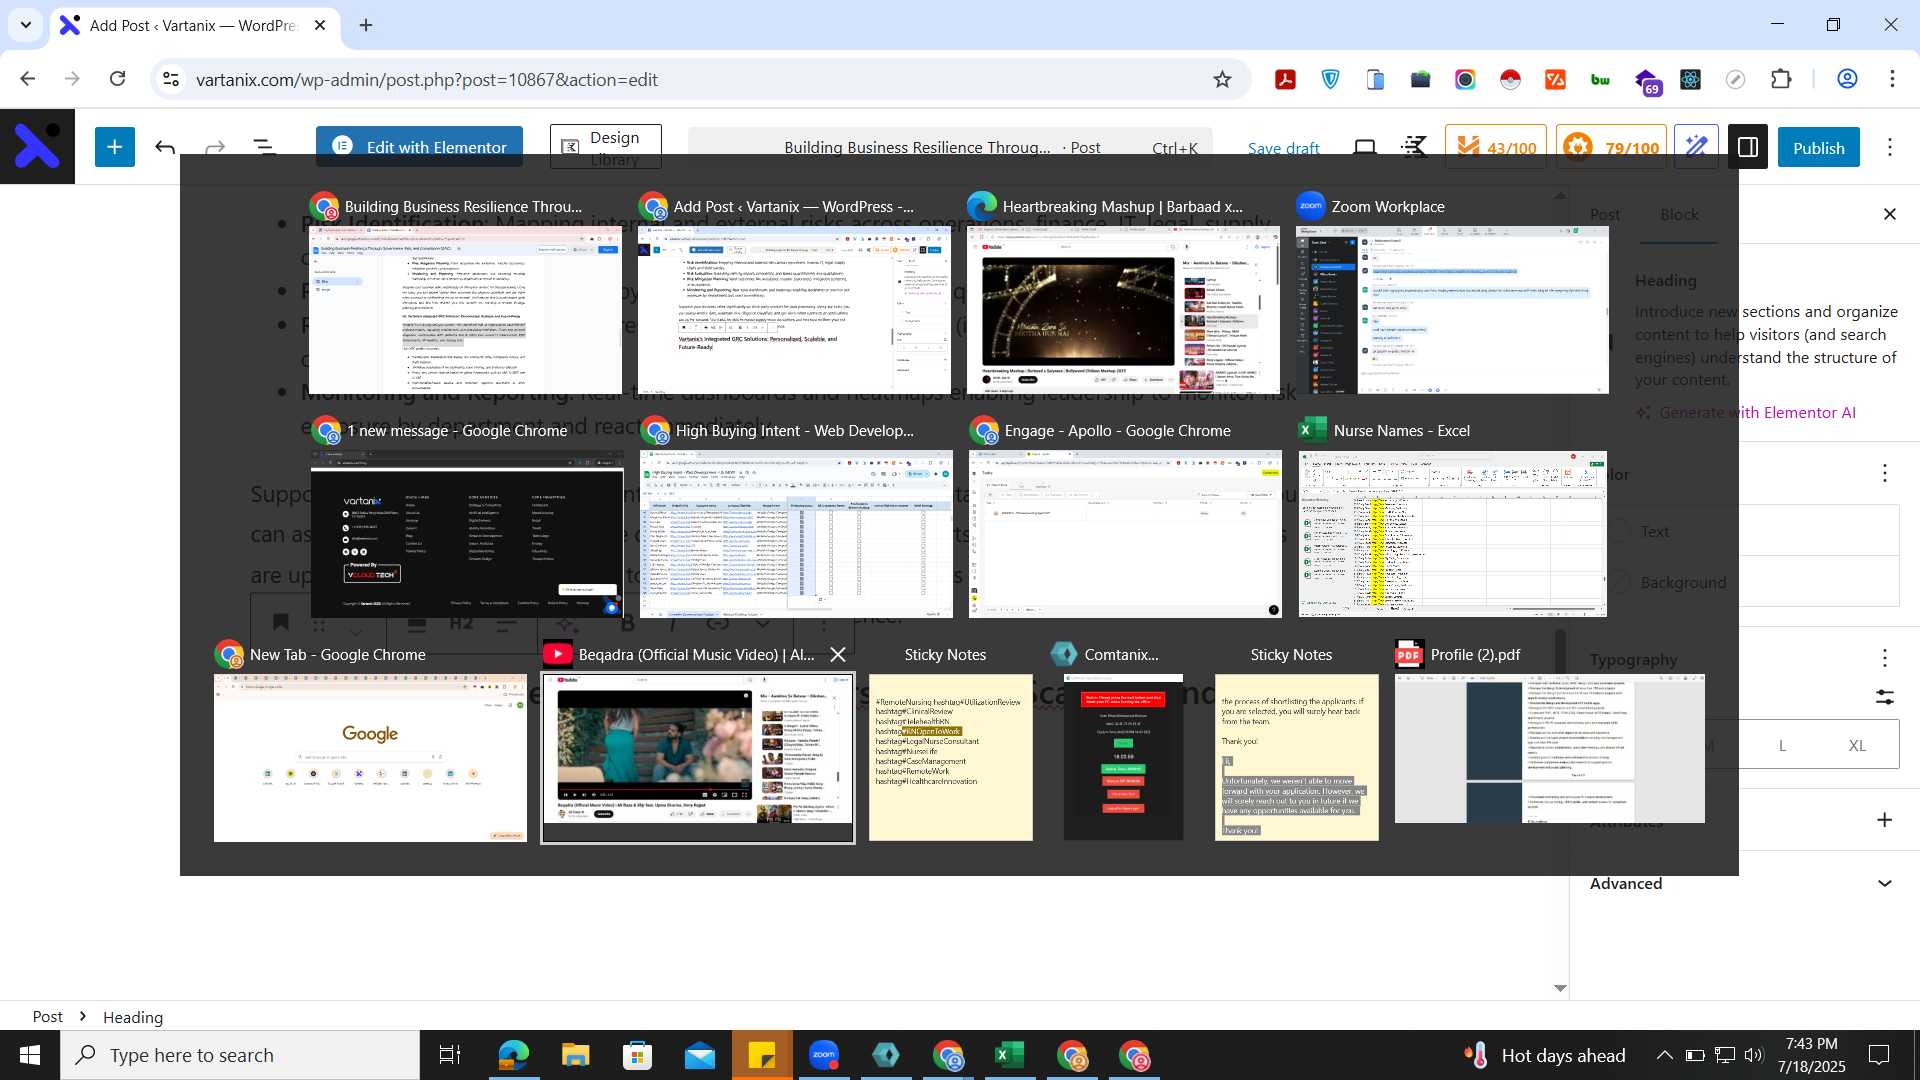Screen dimensions: 1920x1080
Task: Switch to Nurse Names Excel window thumbnail
Action: [x=1452, y=534]
